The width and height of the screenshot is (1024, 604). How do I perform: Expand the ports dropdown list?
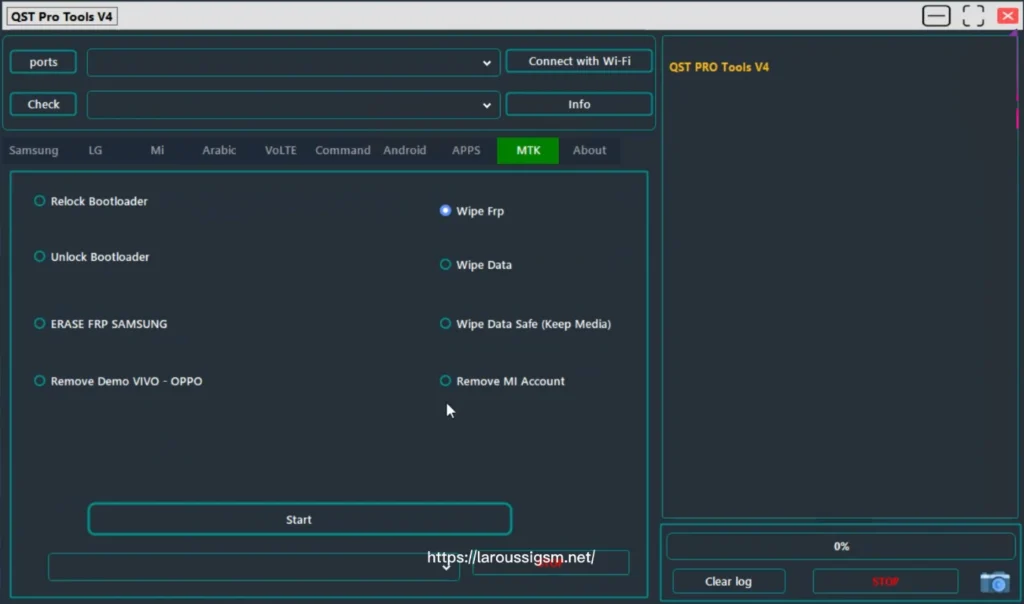(x=293, y=63)
